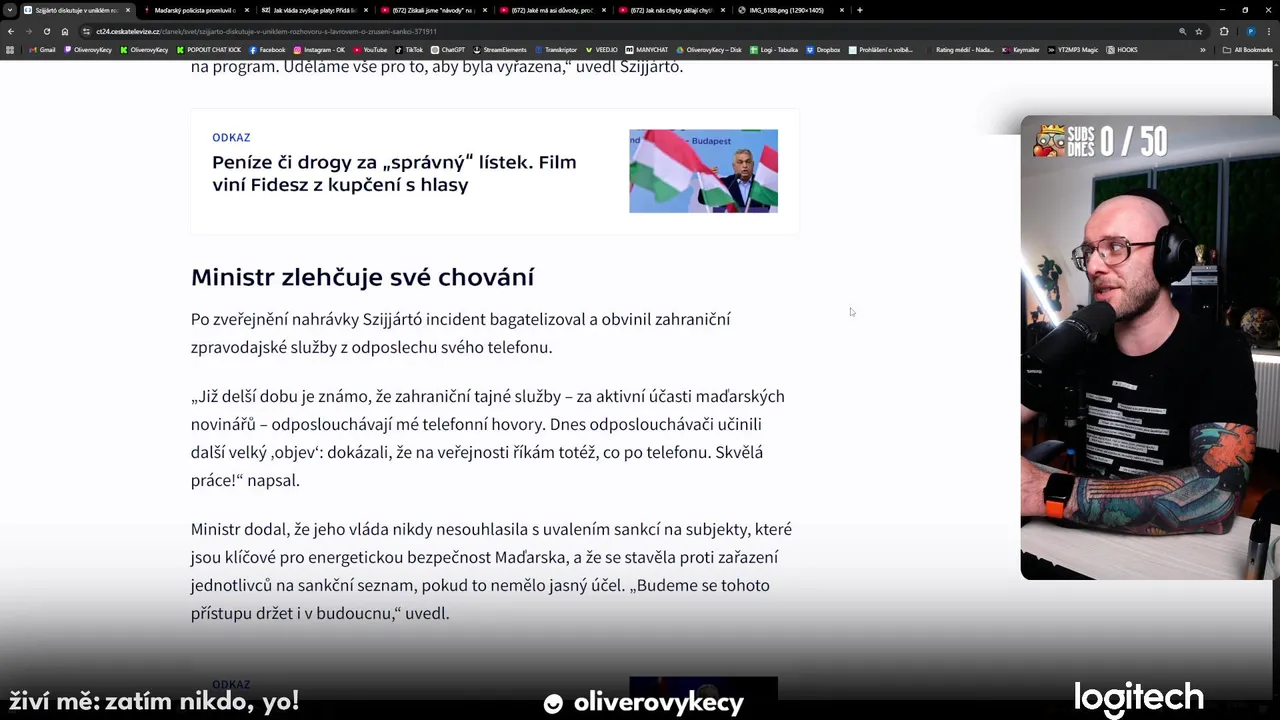Open the Extensions puzzle icon

tap(1224, 31)
